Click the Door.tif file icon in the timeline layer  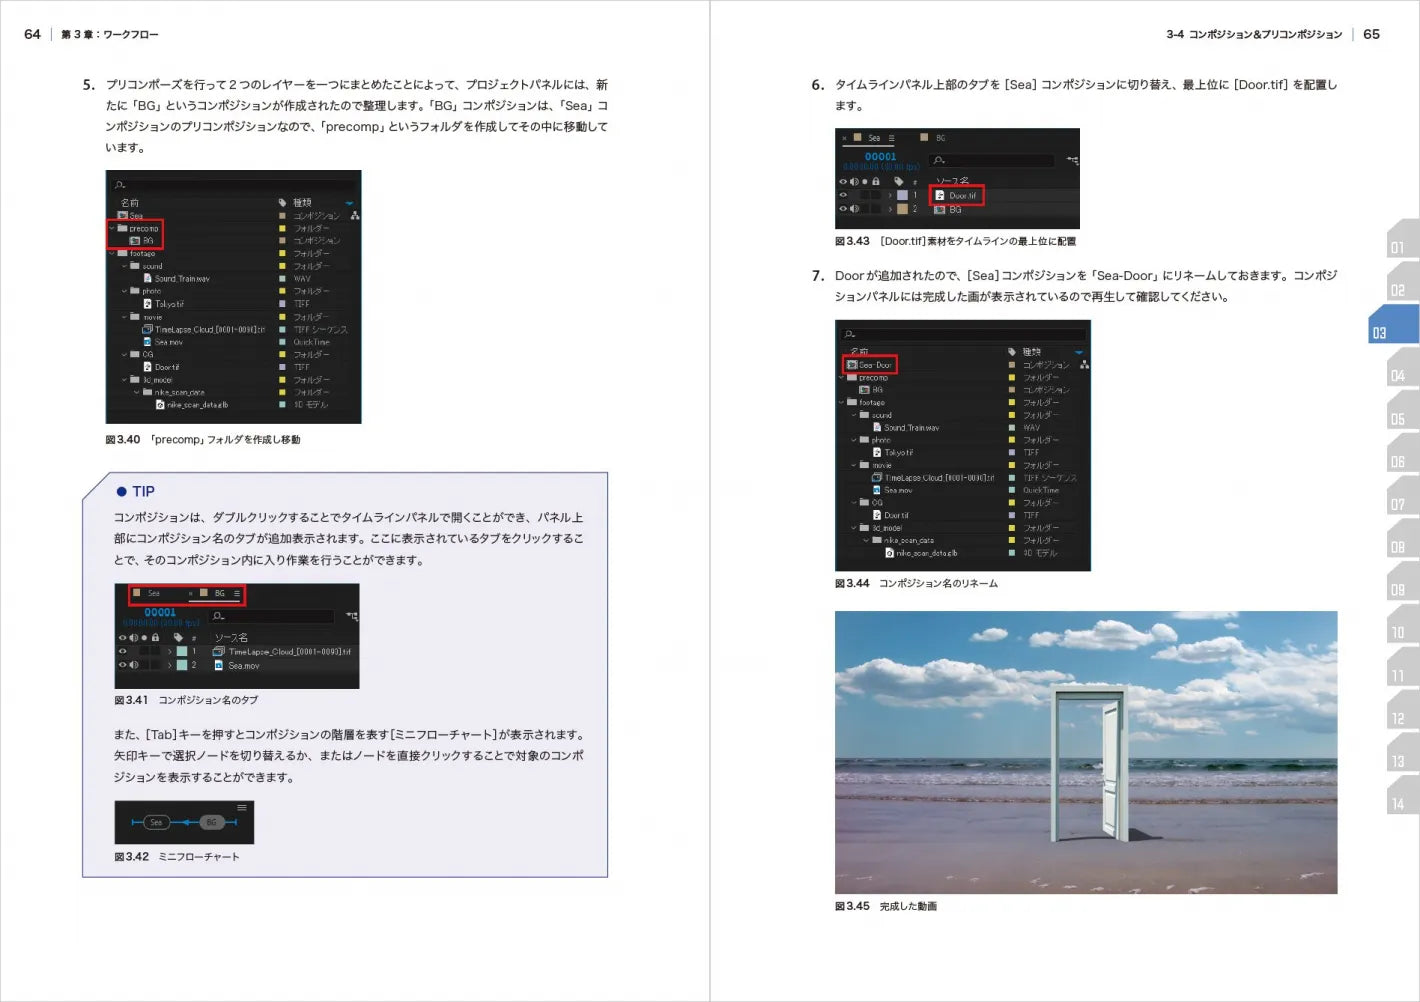point(940,195)
